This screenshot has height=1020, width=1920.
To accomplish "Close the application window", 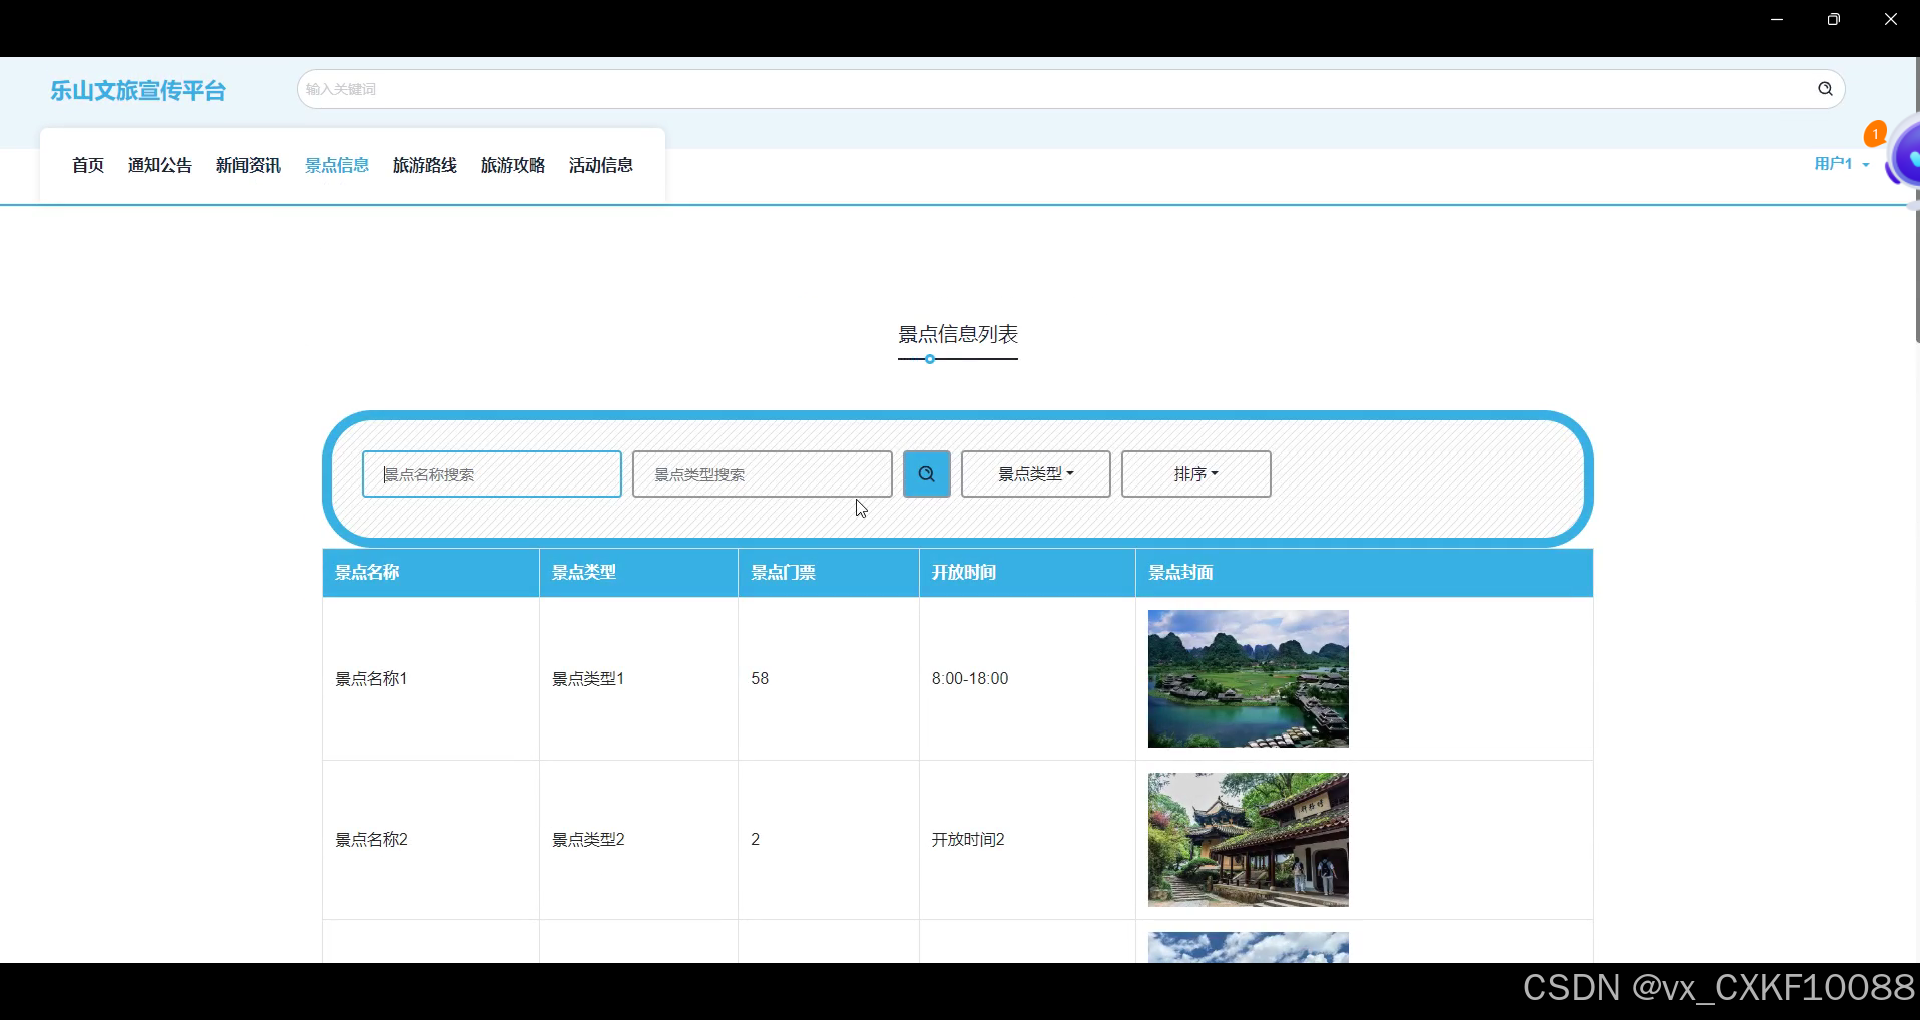I will coord(1890,19).
